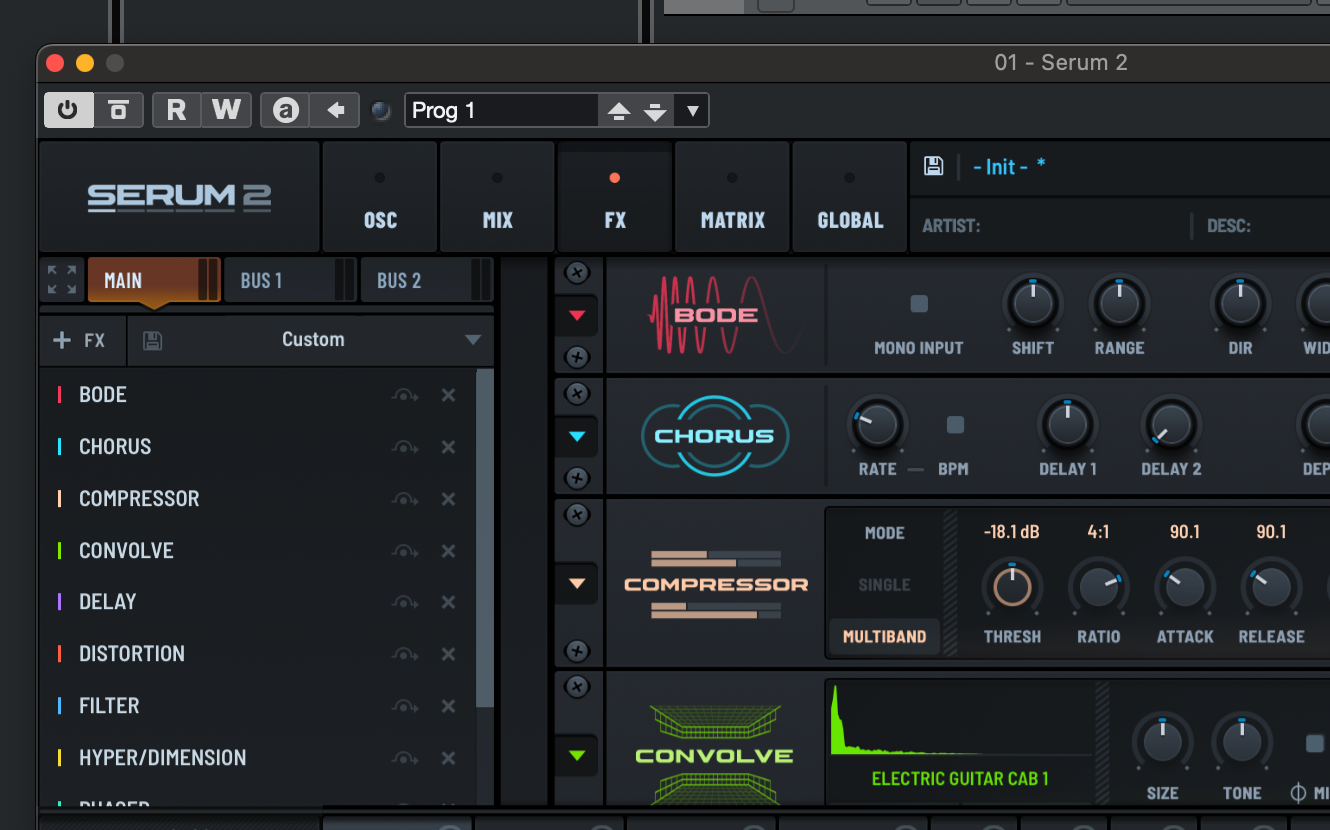Click the plugin power/bypass icon in the header

coord(68,110)
